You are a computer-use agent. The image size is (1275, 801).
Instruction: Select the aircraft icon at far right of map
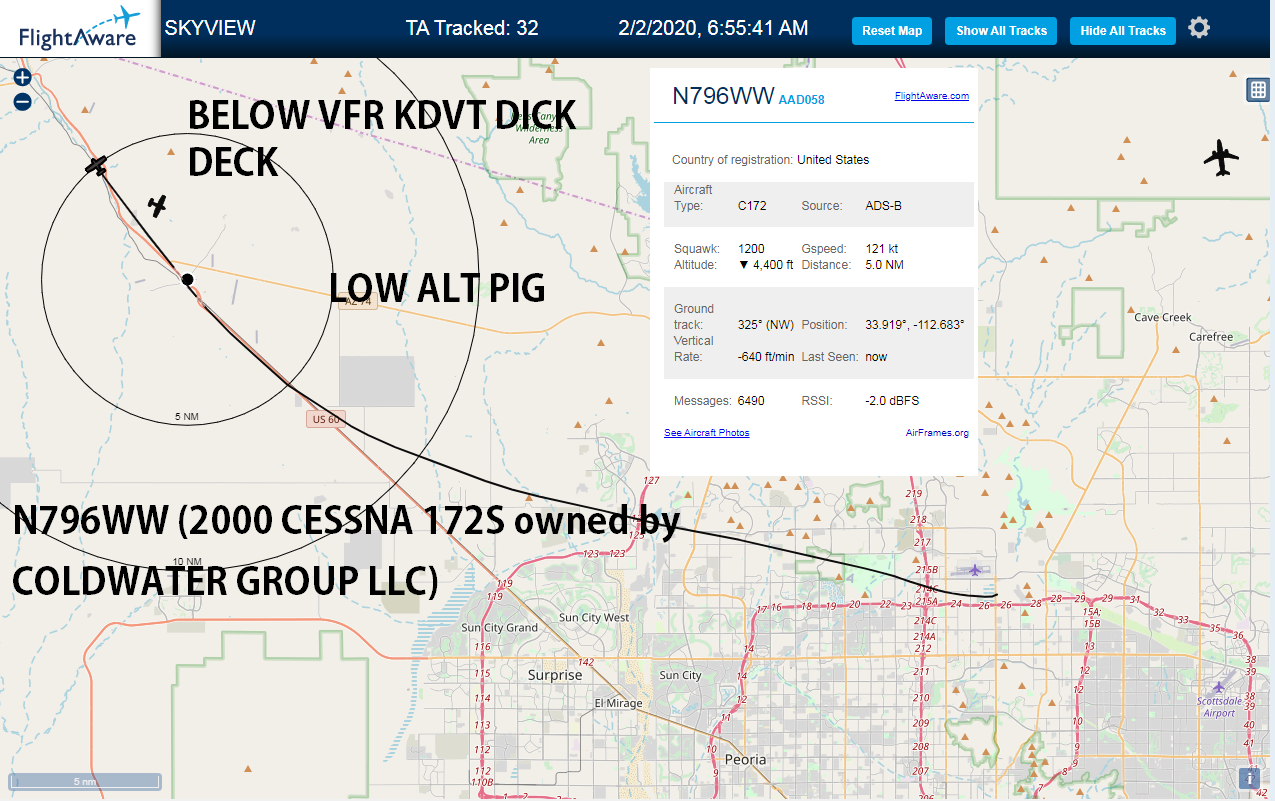click(1221, 159)
